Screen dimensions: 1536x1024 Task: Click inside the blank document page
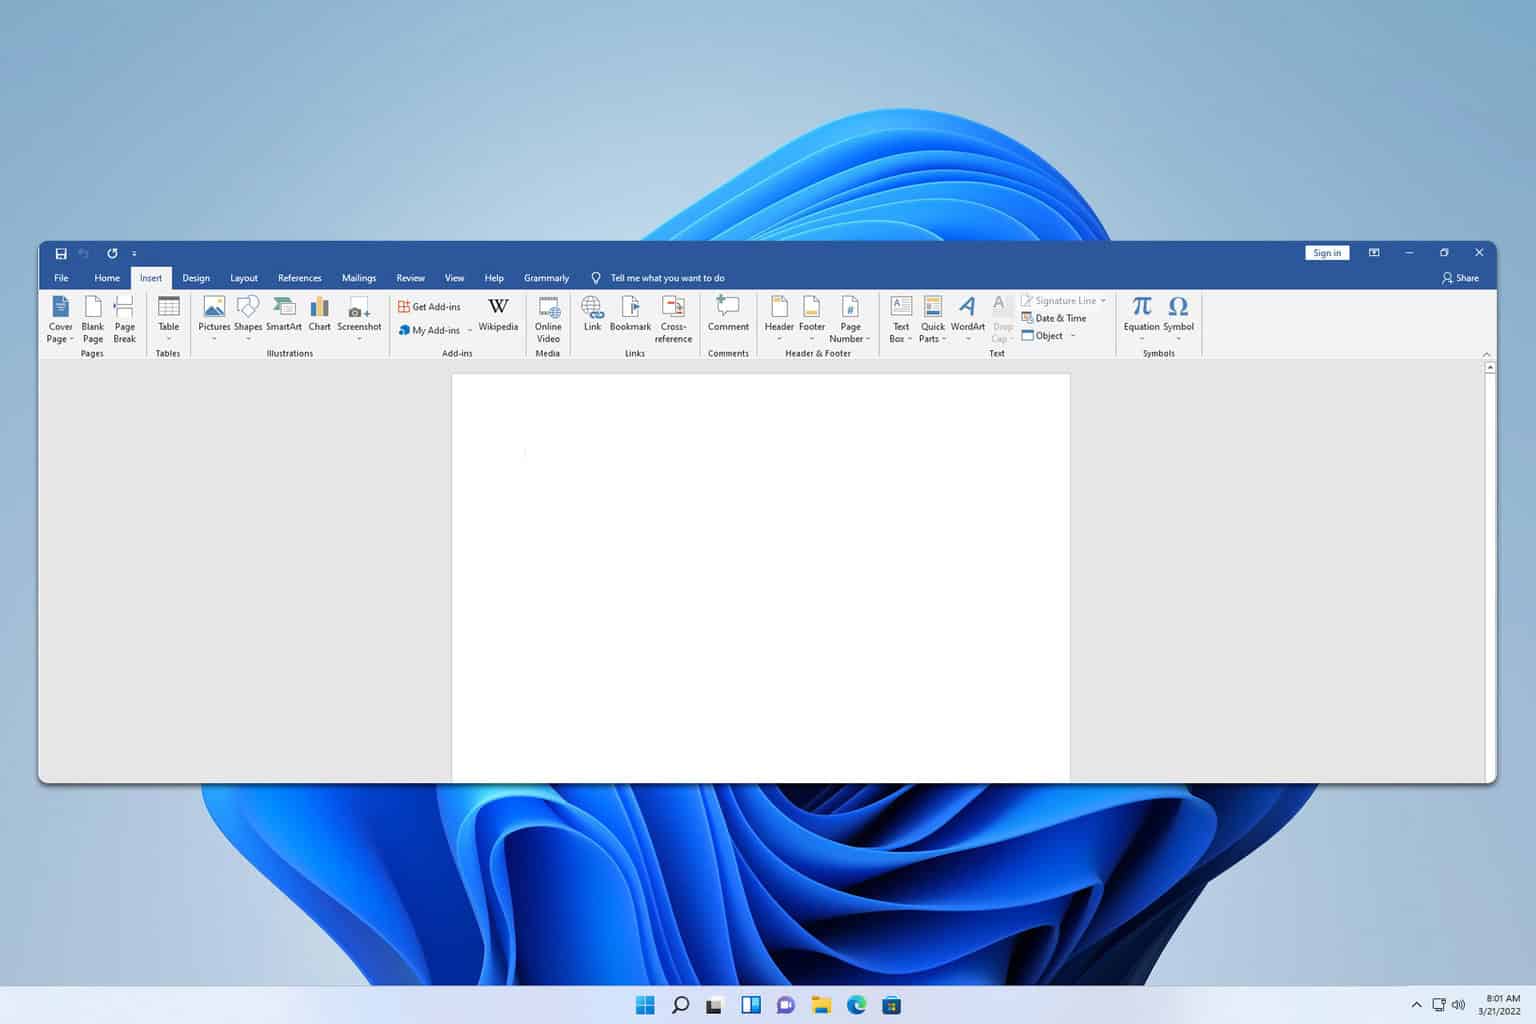tap(761, 578)
